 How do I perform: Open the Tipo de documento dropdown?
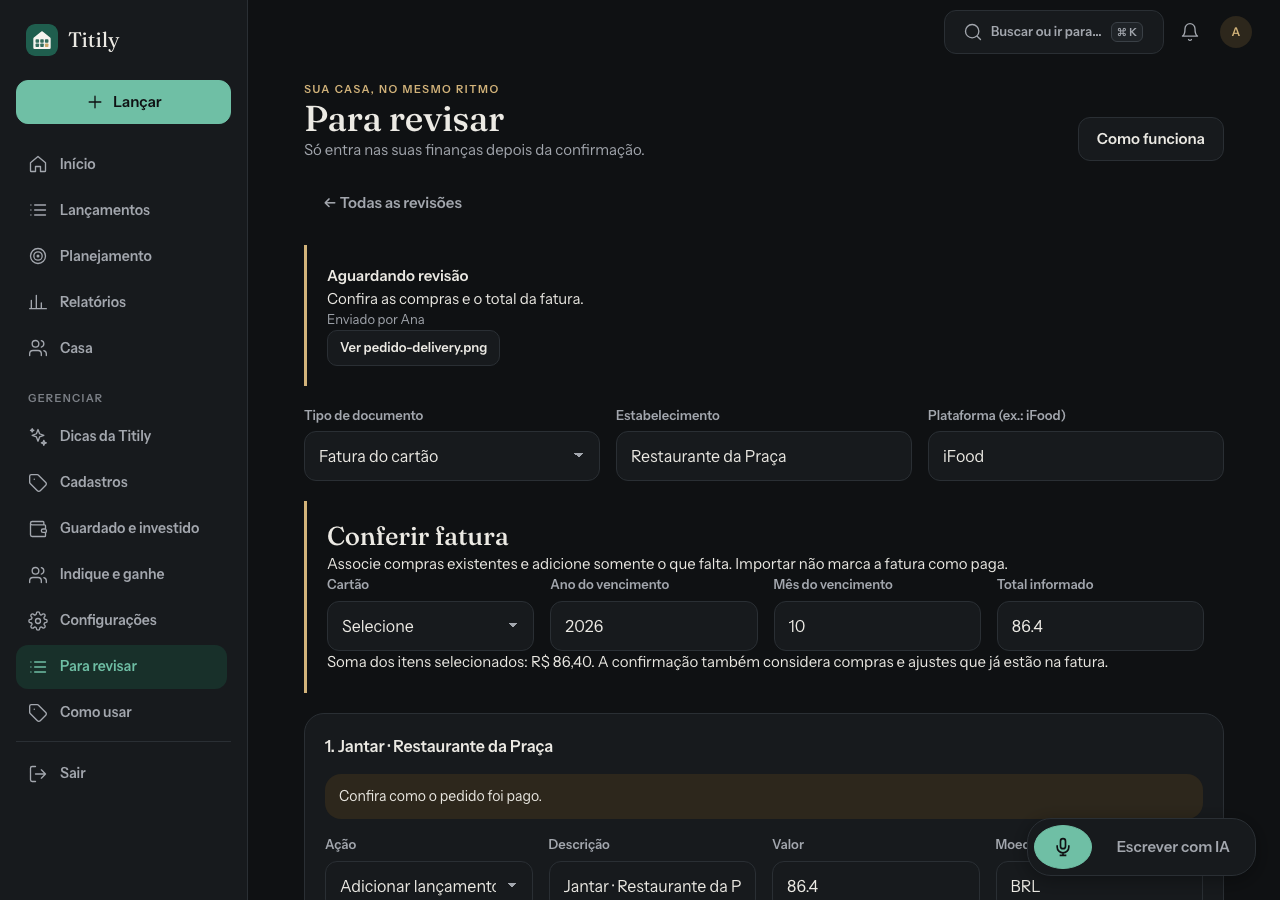[x=452, y=456]
